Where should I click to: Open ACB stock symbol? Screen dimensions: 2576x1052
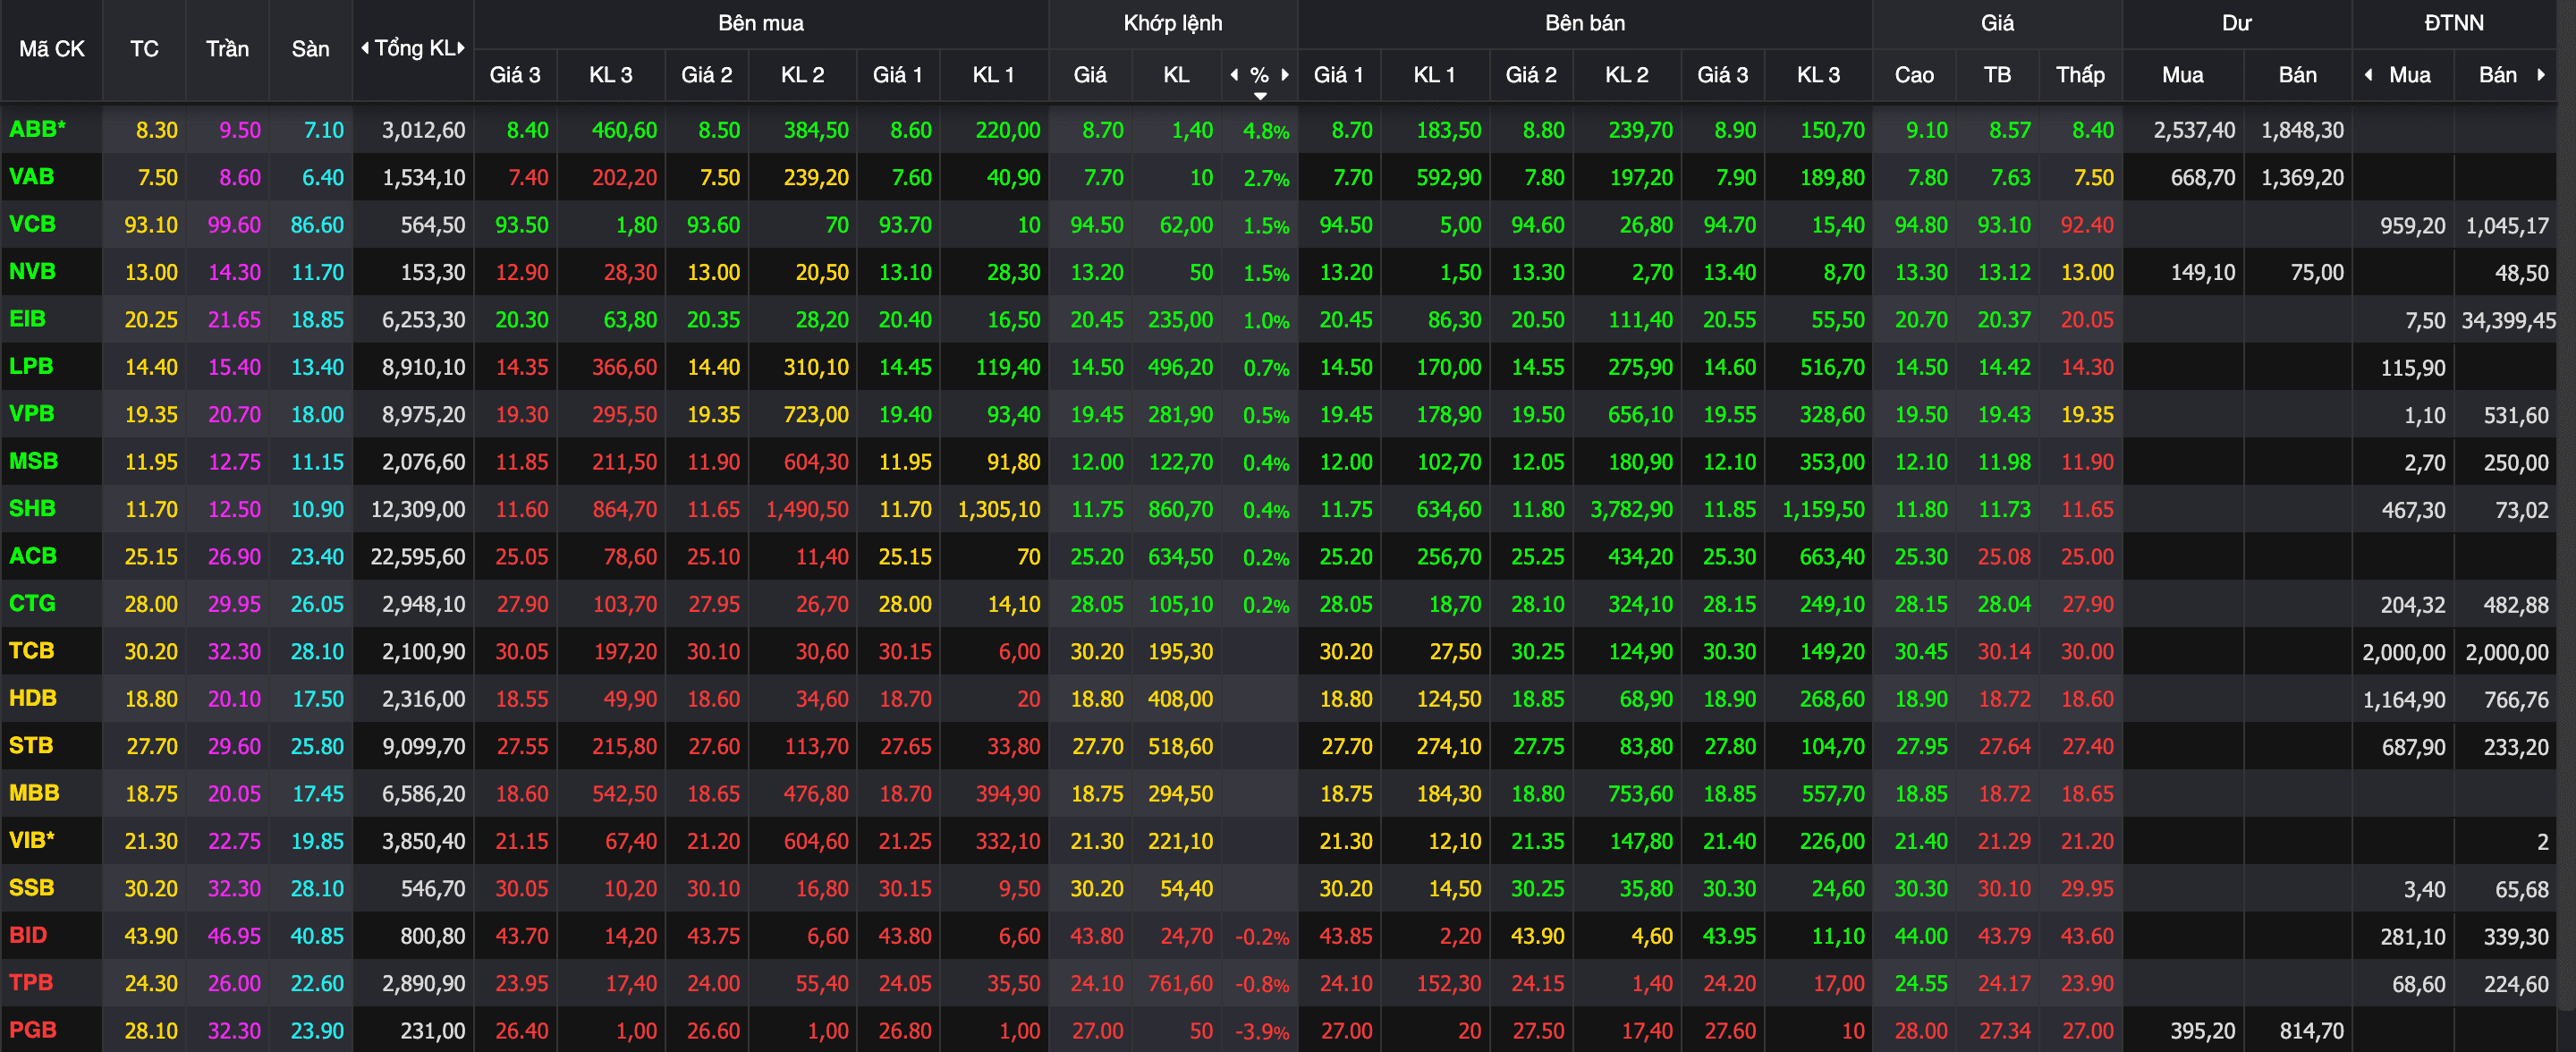pos(33,556)
